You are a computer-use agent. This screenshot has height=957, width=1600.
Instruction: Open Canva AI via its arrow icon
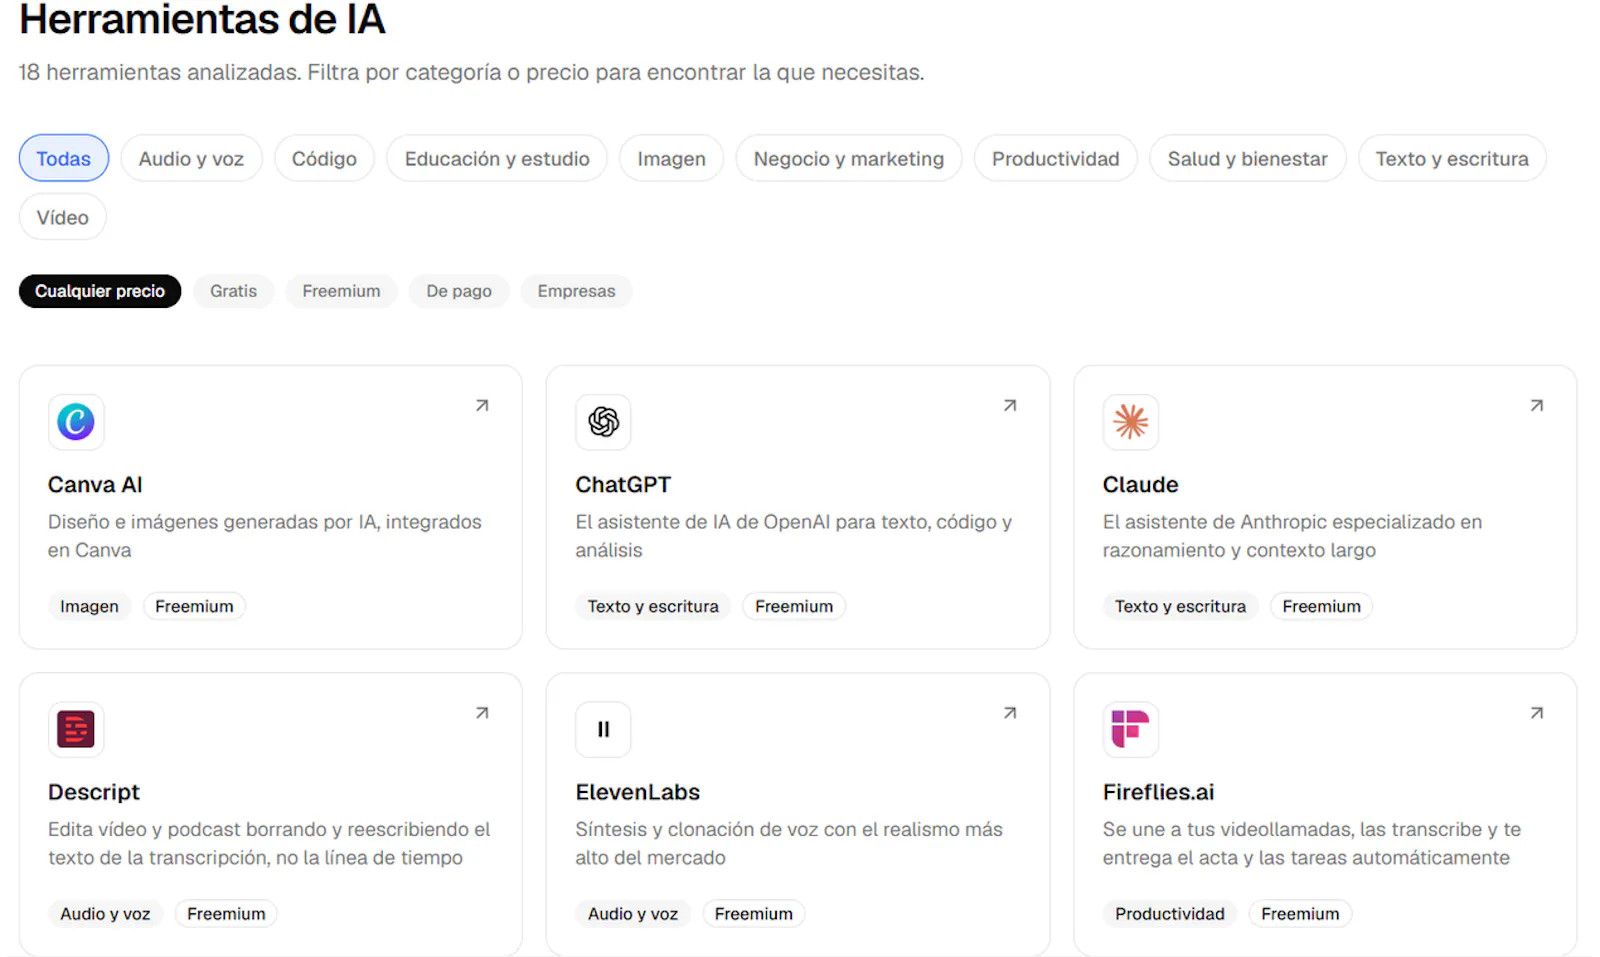(x=482, y=405)
